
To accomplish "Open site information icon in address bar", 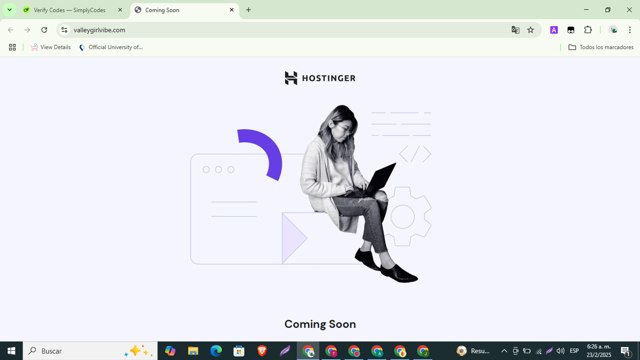I will [64, 30].
